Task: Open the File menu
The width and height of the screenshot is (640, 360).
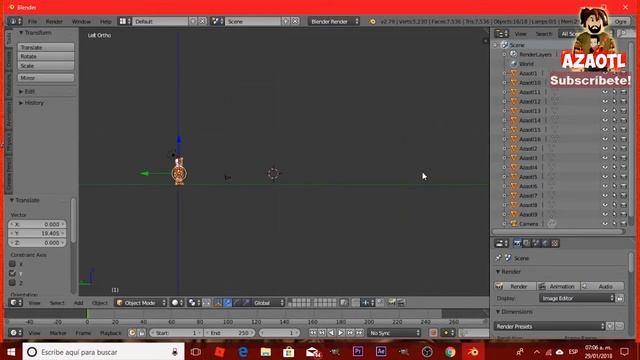Action: pyautogui.click(x=32, y=21)
